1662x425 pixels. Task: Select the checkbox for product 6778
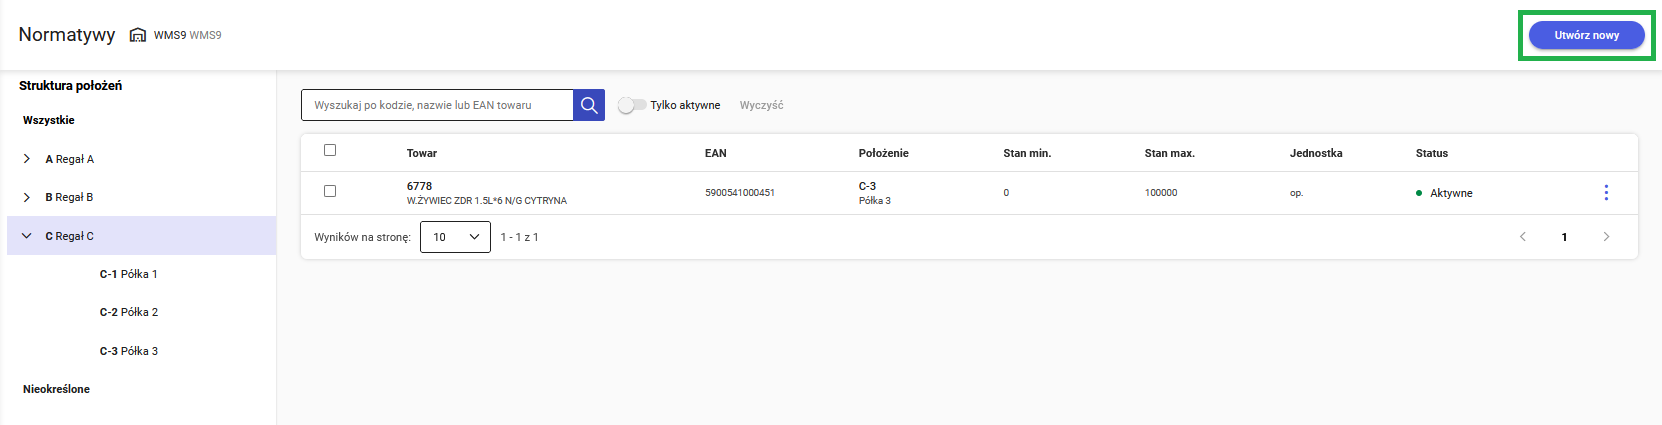pos(330,191)
